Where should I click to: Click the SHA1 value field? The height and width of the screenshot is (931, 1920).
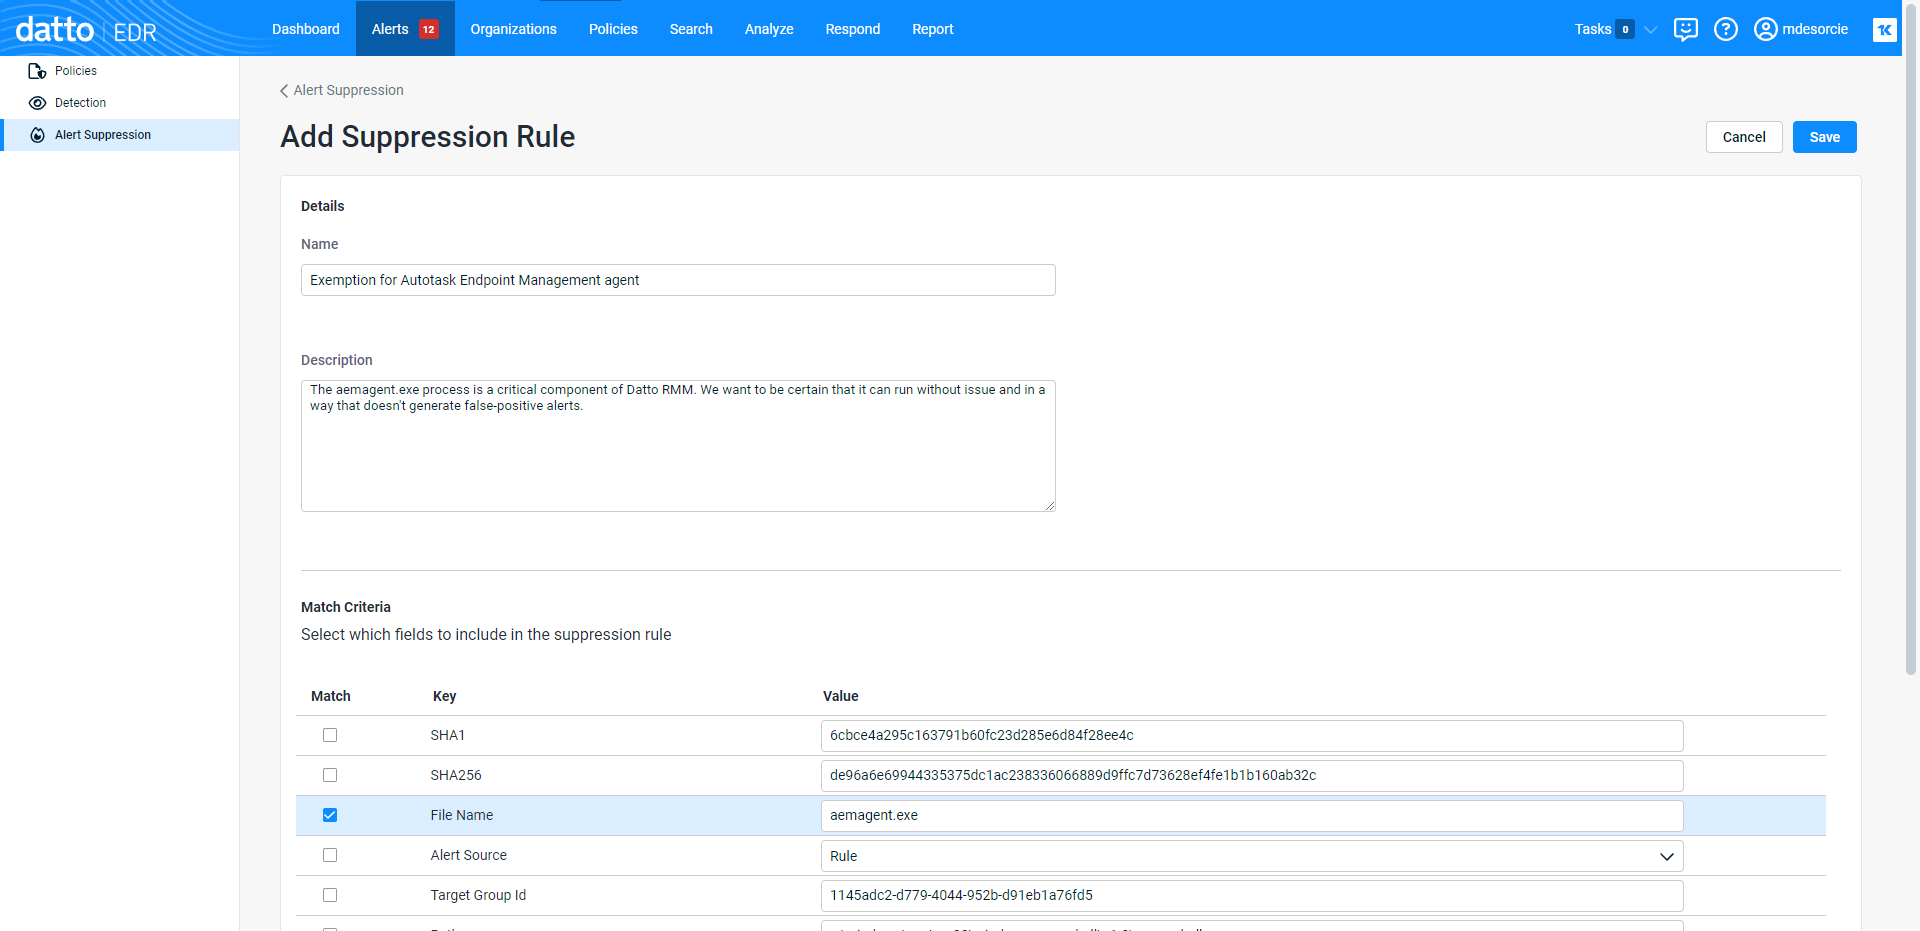tap(1252, 736)
